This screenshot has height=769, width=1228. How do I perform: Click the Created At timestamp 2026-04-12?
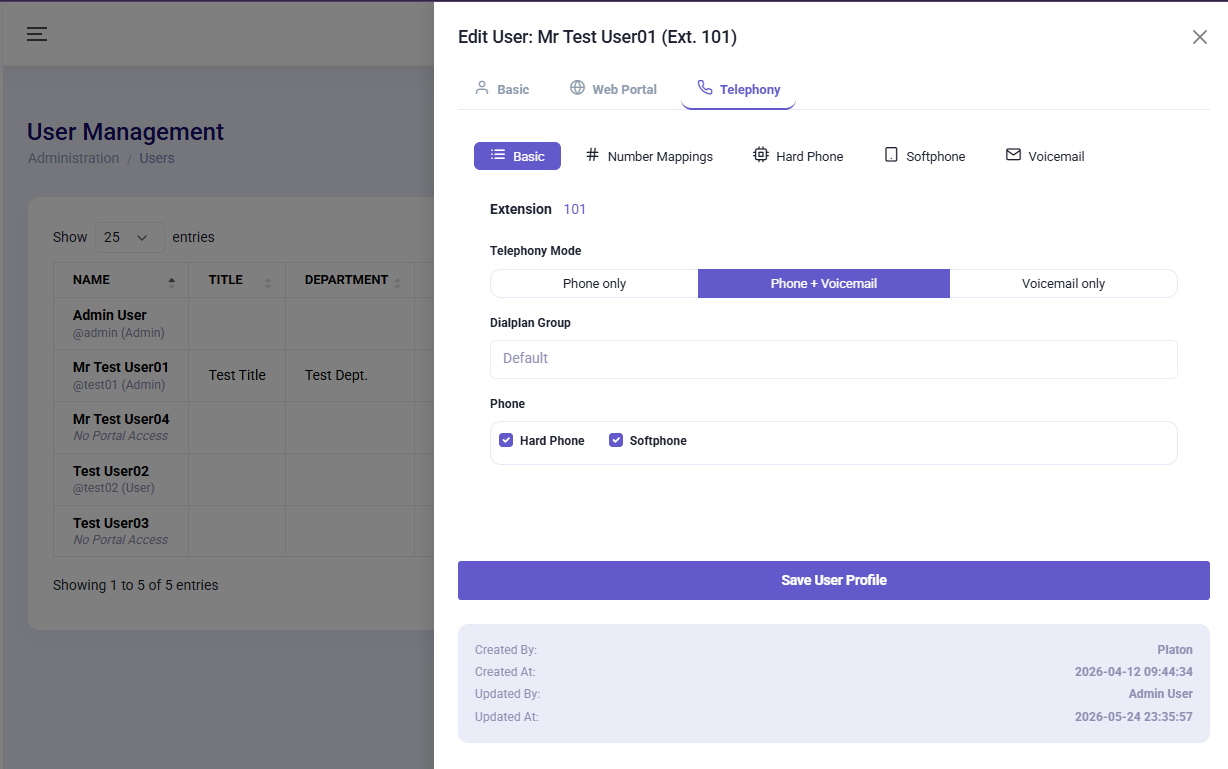point(1134,672)
